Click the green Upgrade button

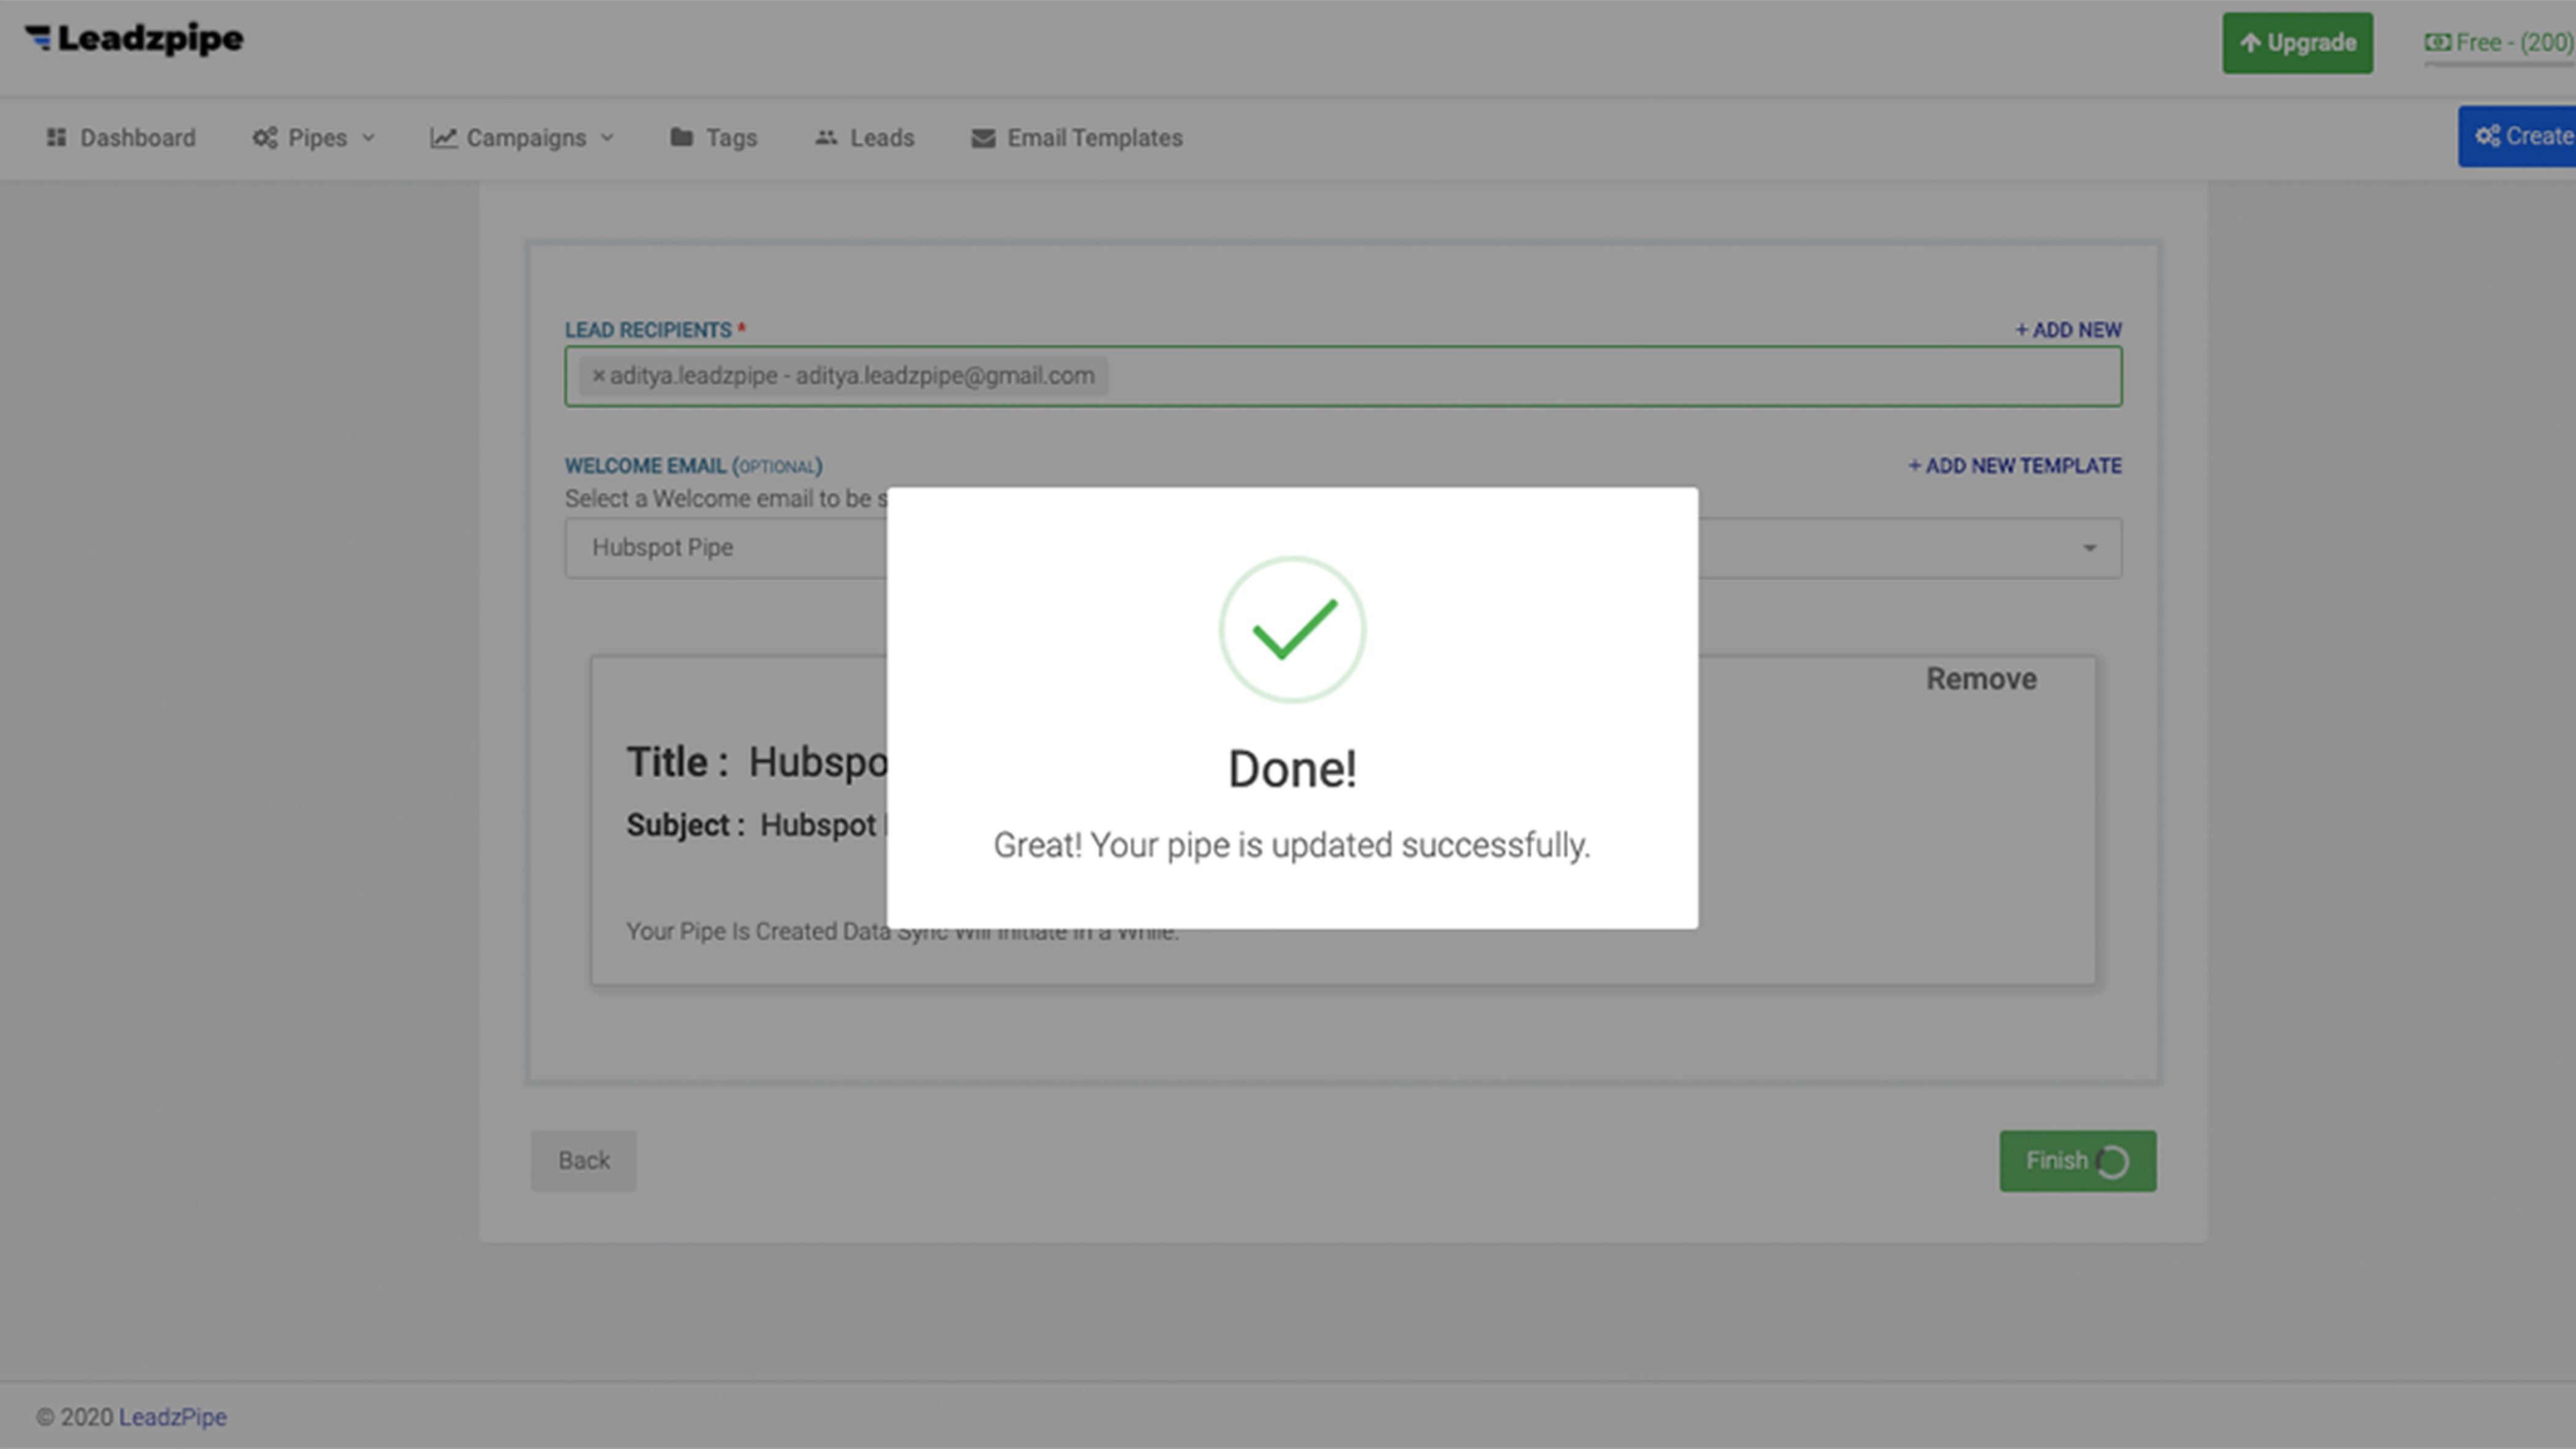pos(2297,43)
